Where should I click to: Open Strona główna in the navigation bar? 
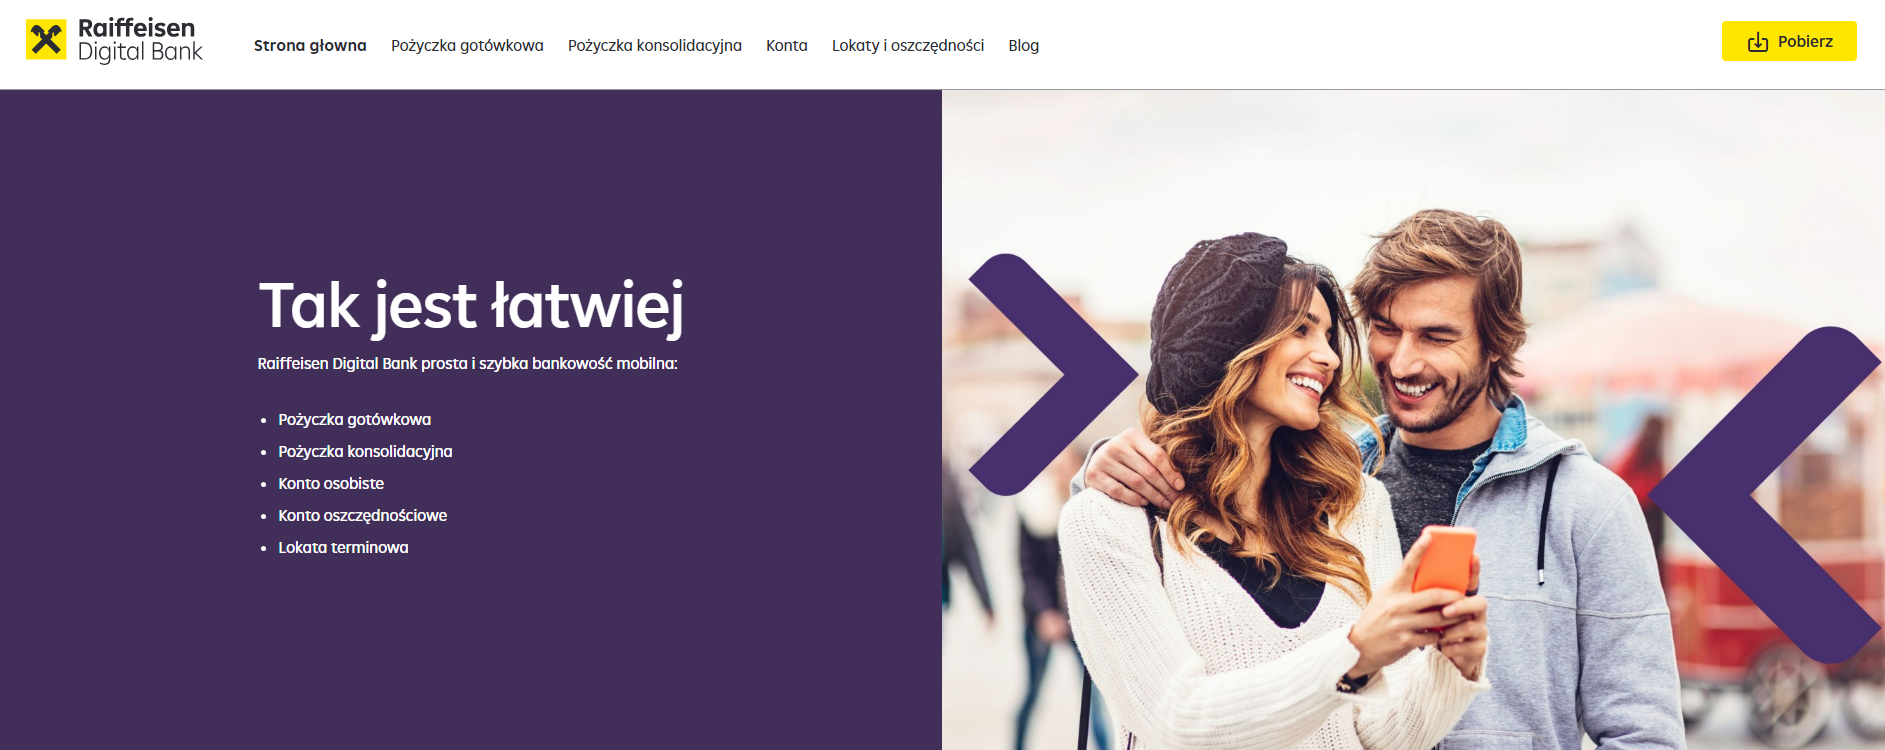click(x=310, y=45)
